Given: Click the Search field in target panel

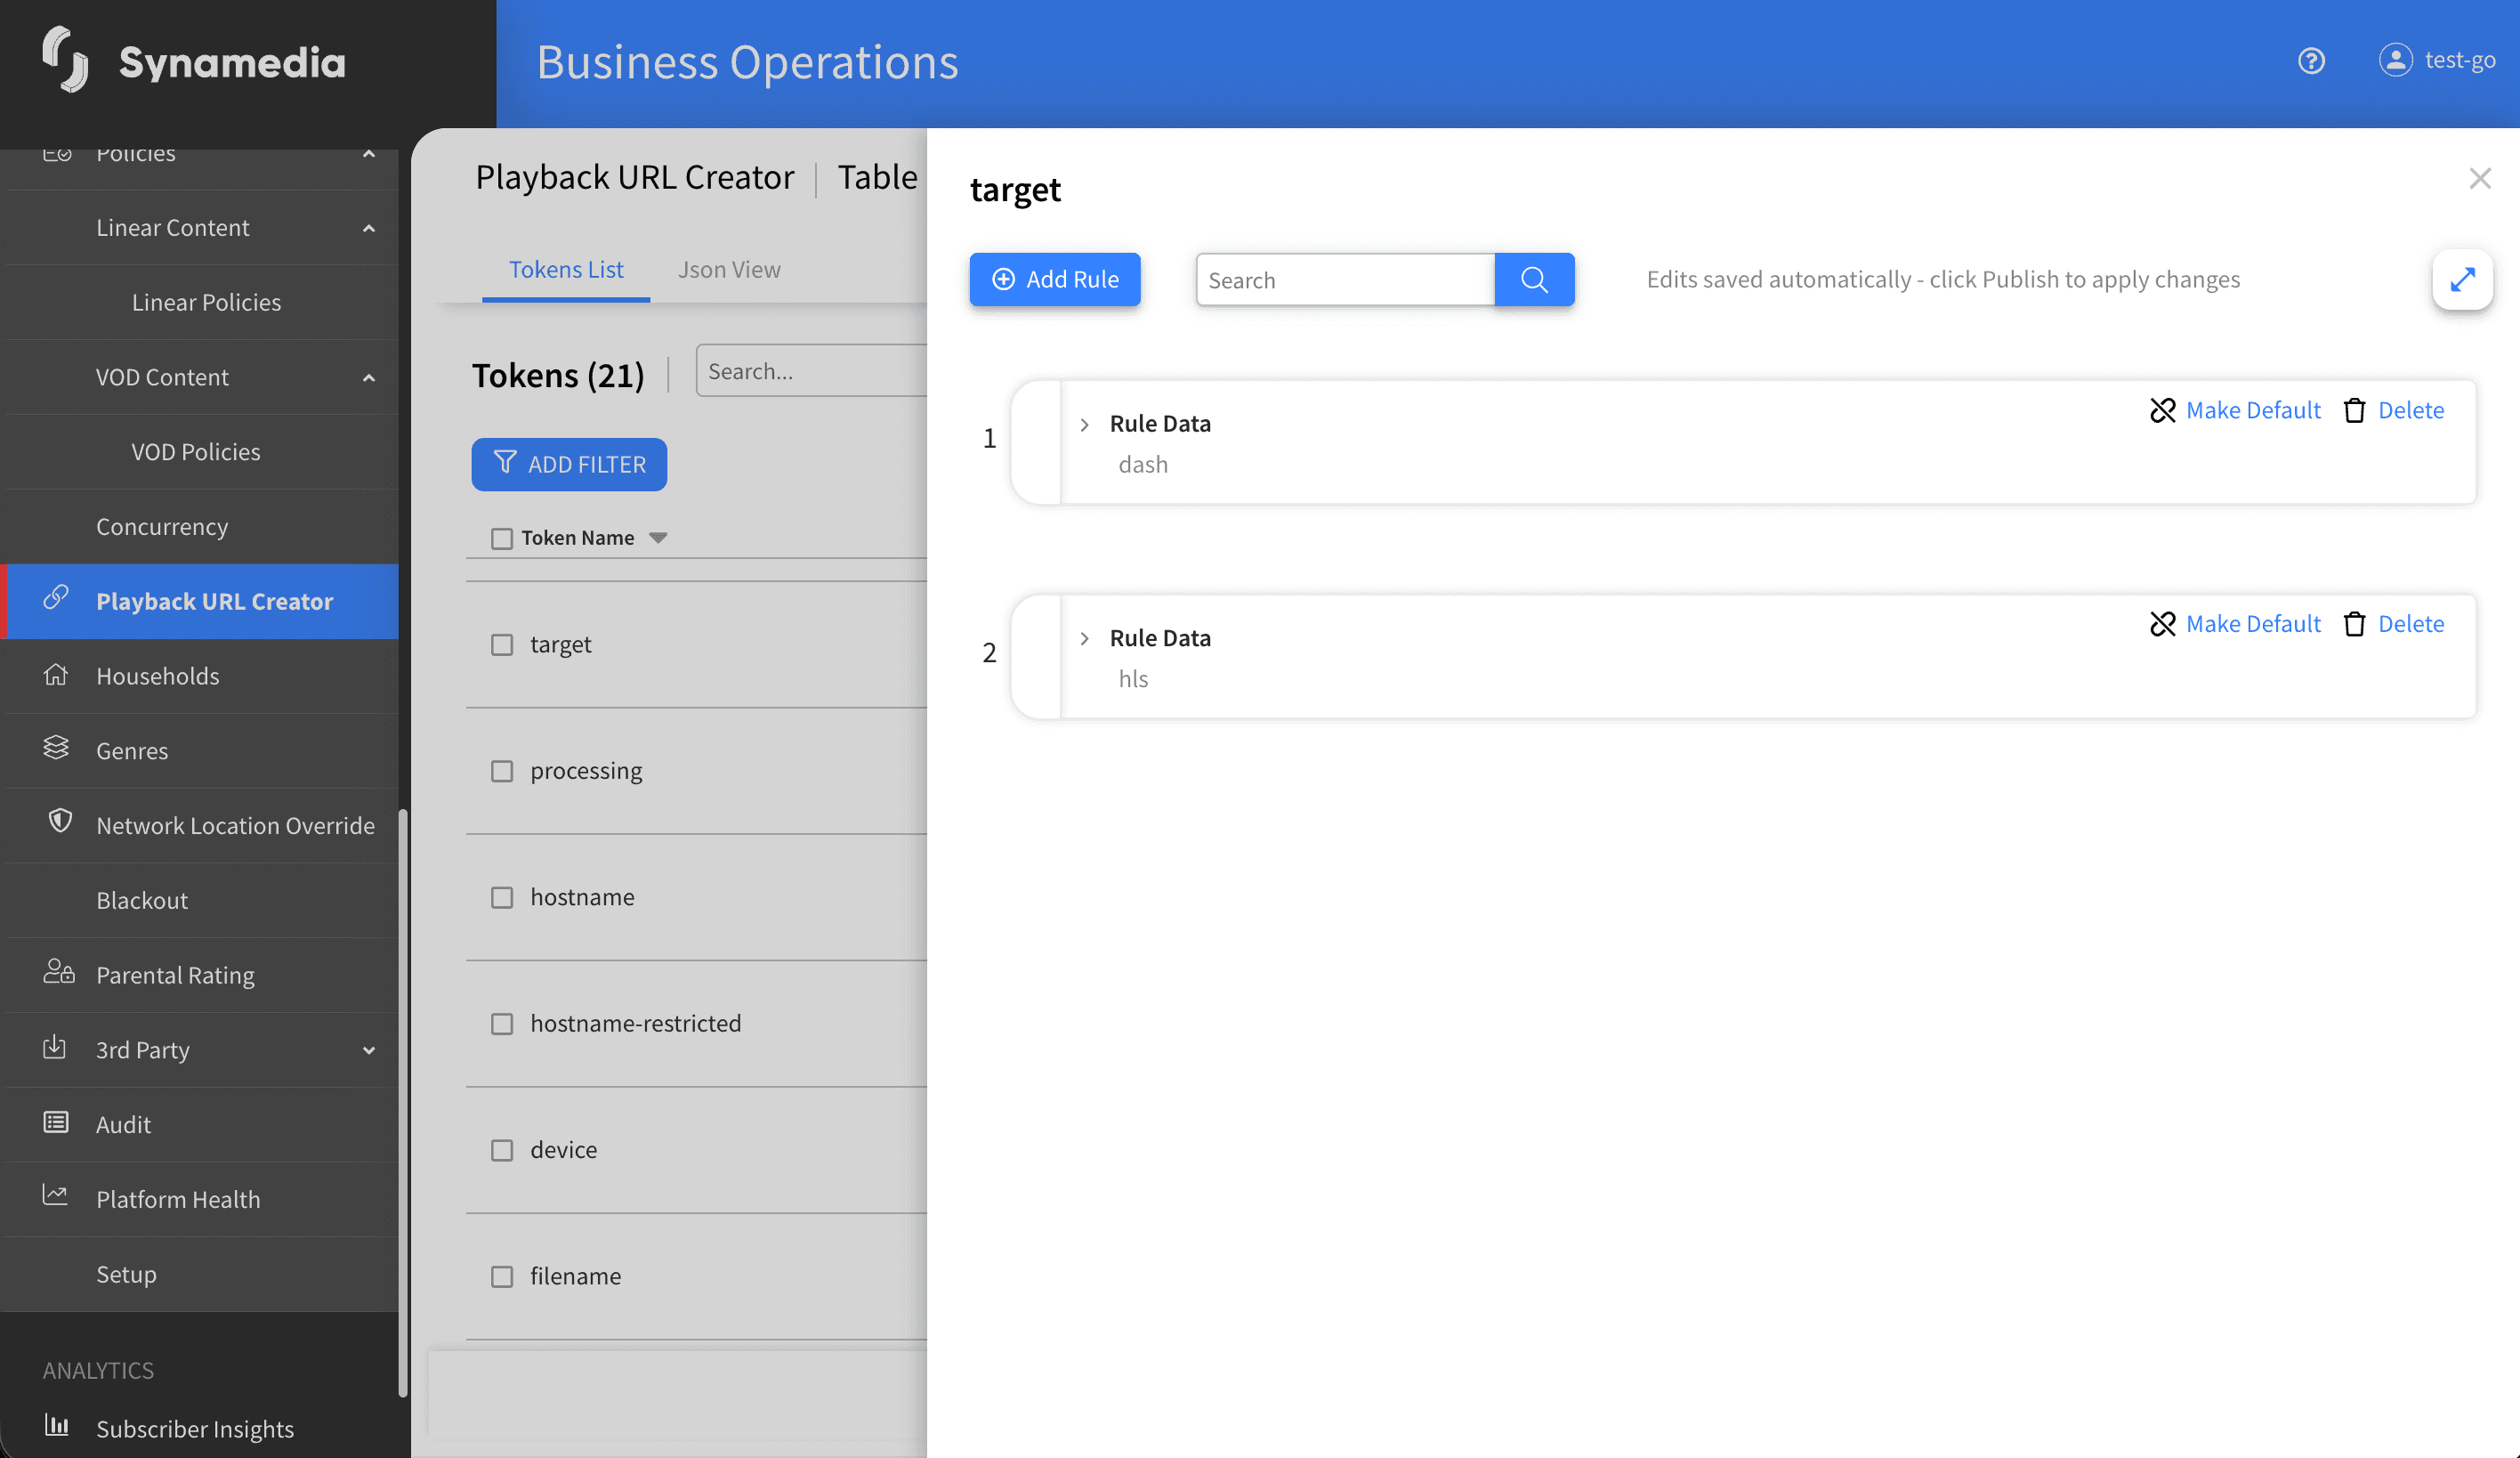Looking at the screenshot, I should coord(1345,280).
